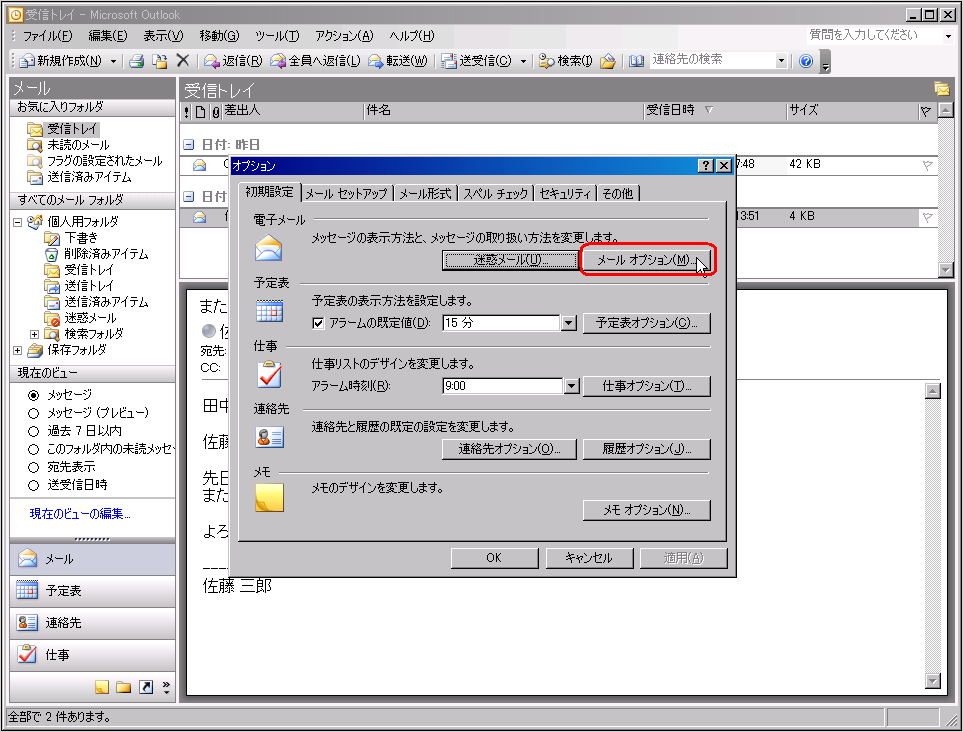
Task: Click the shortcuts icon in bottom bar
Action: pos(146,687)
